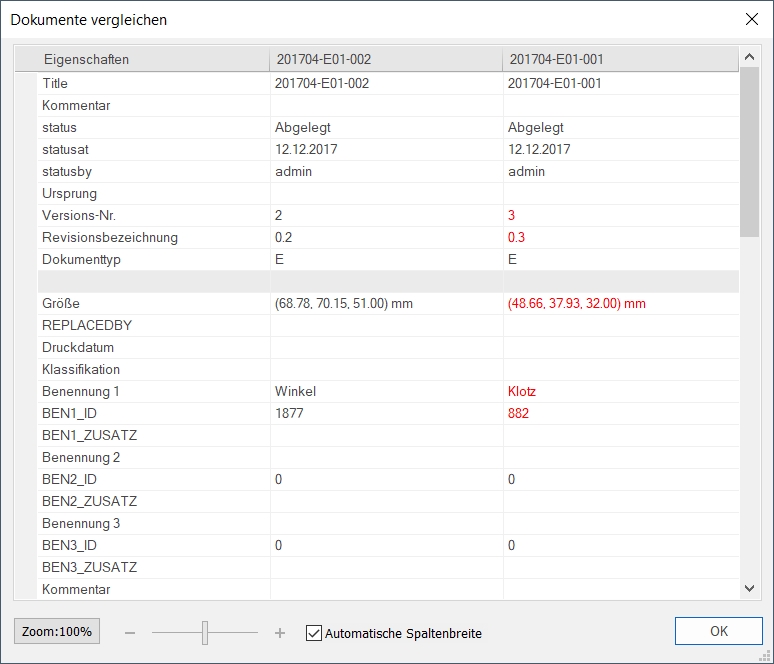This screenshot has height=664, width=774.
Task: Click the zoom slider handle
Action: (x=205, y=633)
